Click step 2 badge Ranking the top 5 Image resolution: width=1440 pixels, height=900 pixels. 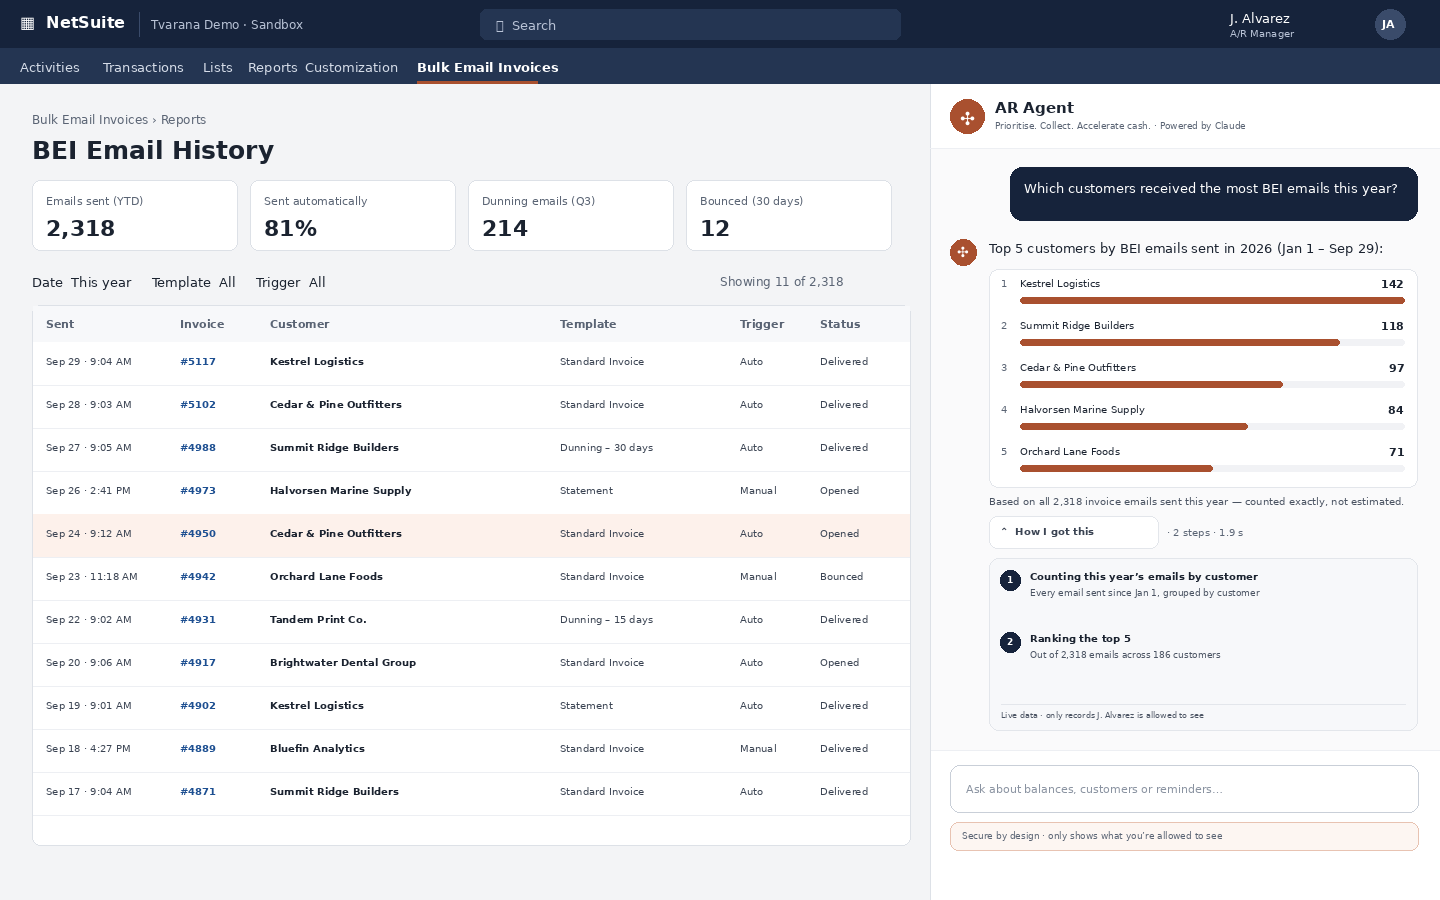pyautogui.click(x=1010, y=642)
